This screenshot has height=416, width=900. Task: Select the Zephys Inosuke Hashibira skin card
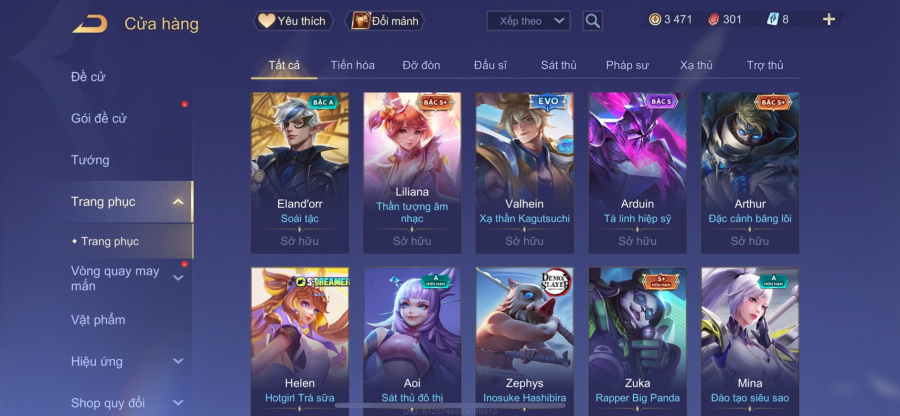pyautogui.click(x=525, y=341)
